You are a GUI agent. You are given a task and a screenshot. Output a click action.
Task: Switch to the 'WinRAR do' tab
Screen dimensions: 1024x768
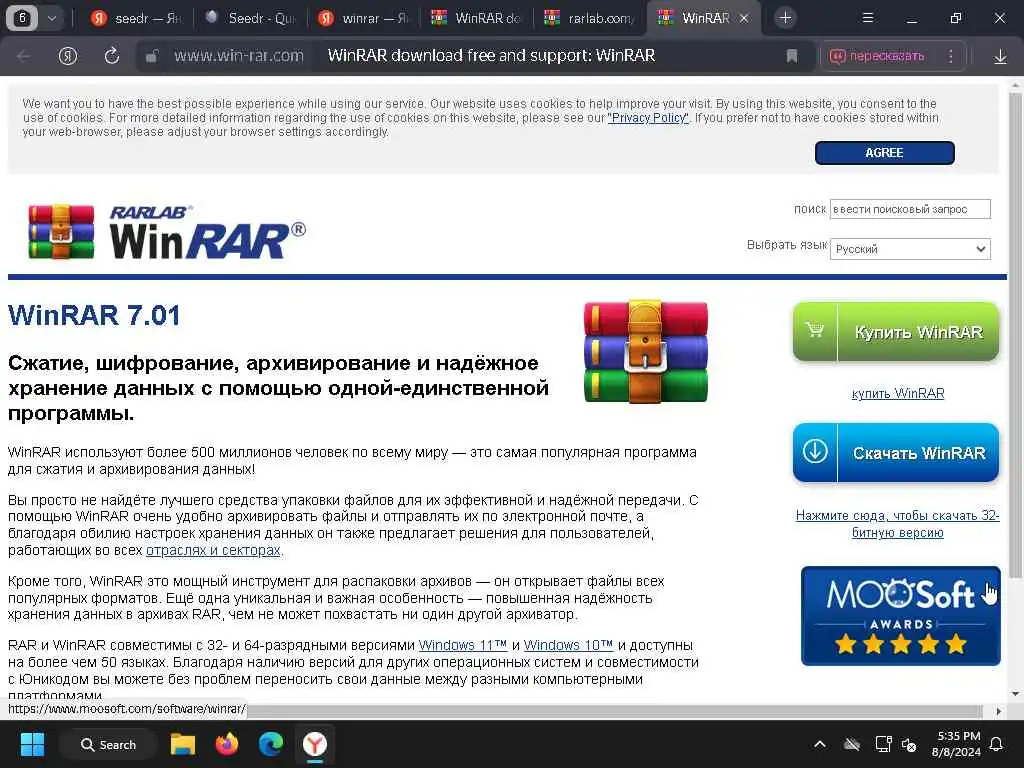pos(477,18)
